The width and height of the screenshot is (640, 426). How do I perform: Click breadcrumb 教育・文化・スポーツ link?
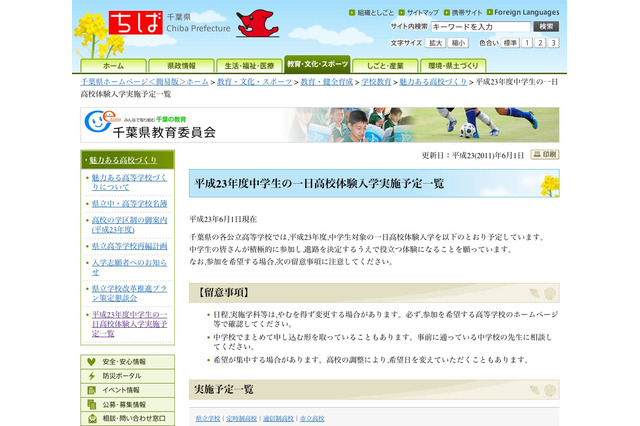[x=254, y=82]
